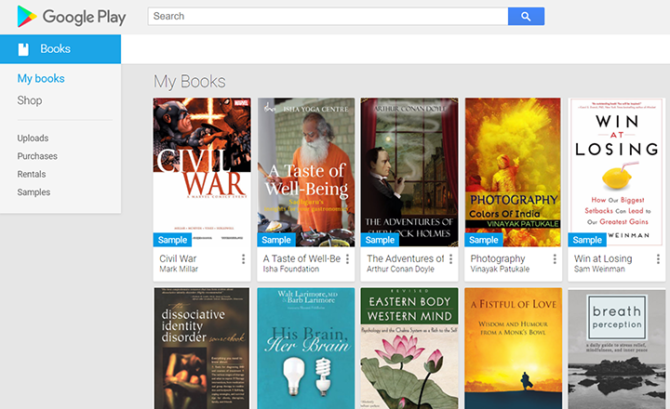Open the Purchases section
Screen dimensions: 670x409
(x=37, y=156)
